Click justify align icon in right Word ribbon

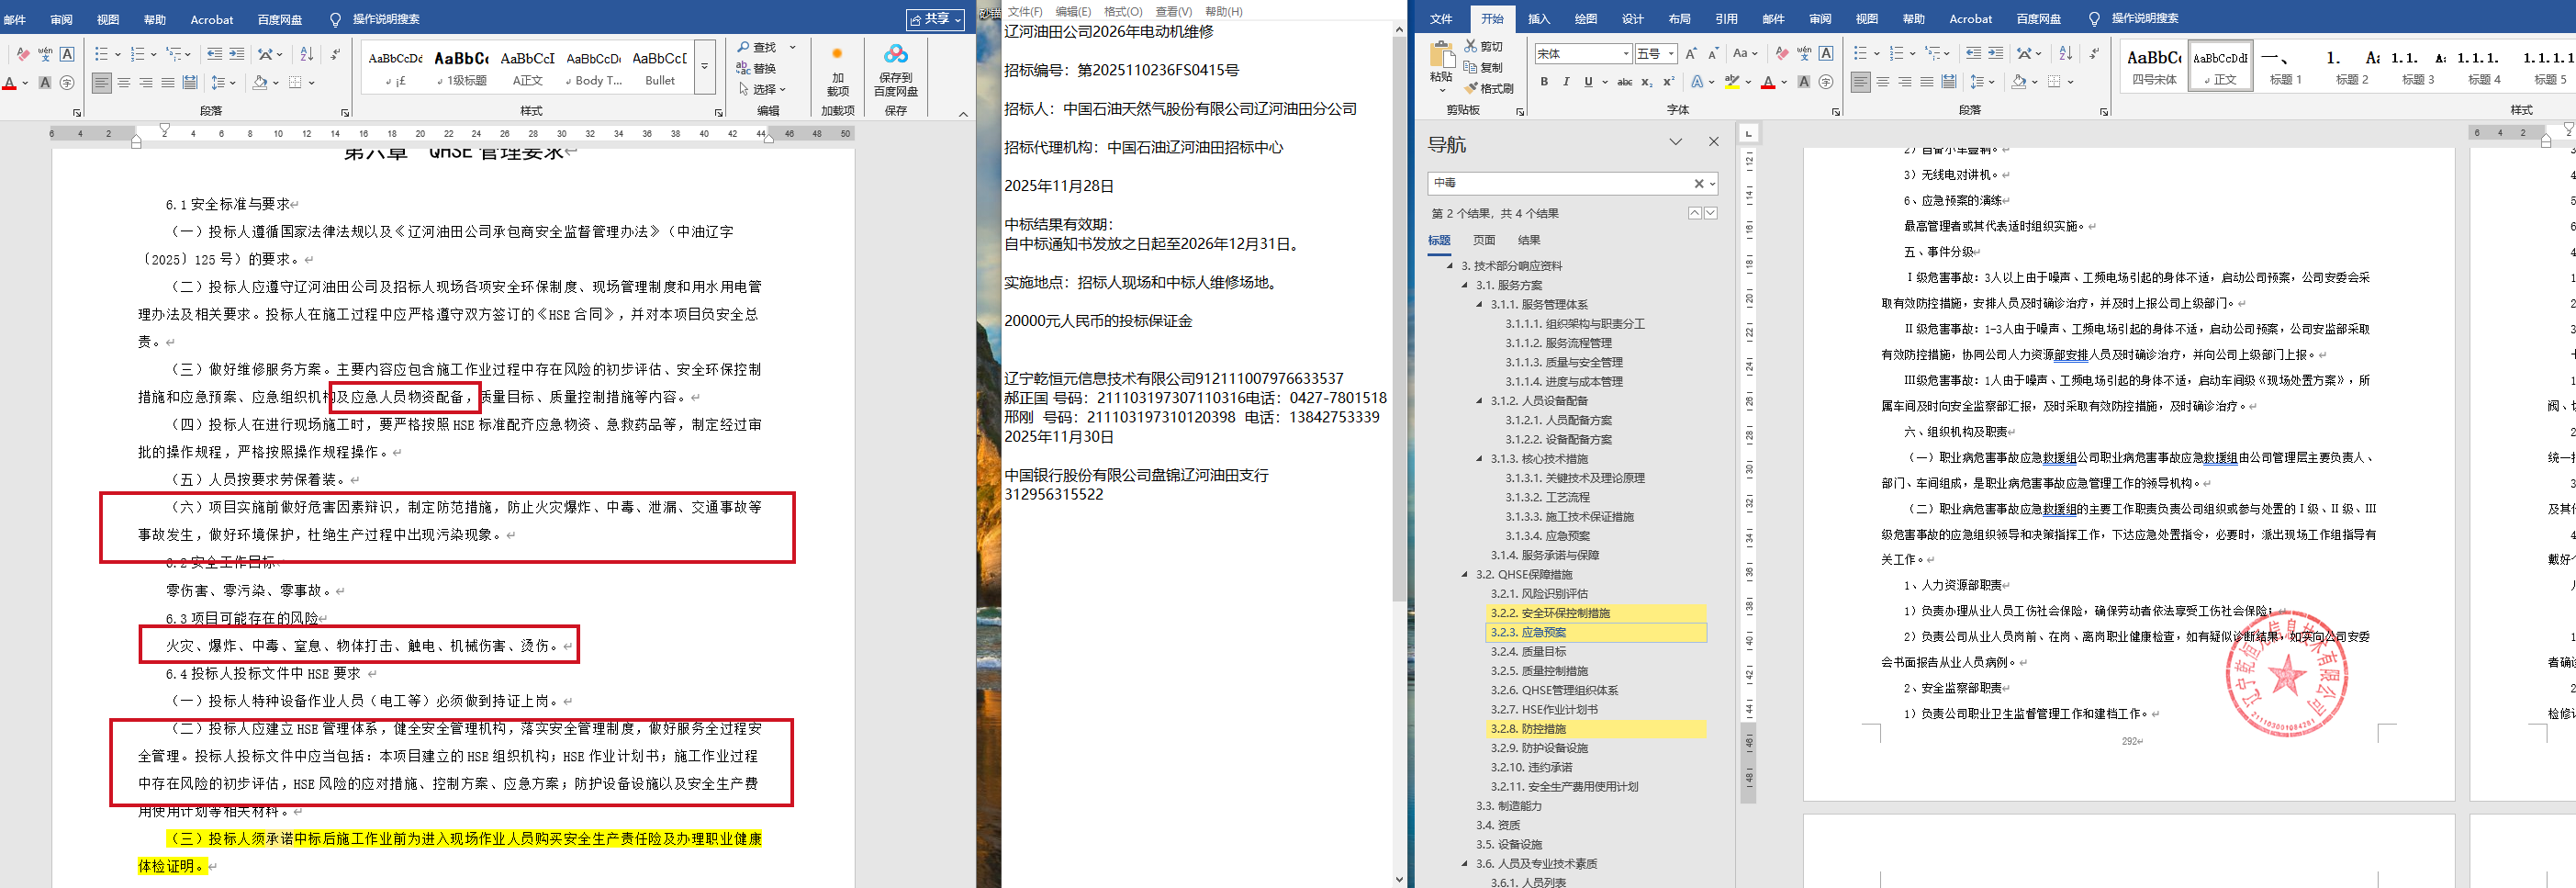[x=1927, y=82]
